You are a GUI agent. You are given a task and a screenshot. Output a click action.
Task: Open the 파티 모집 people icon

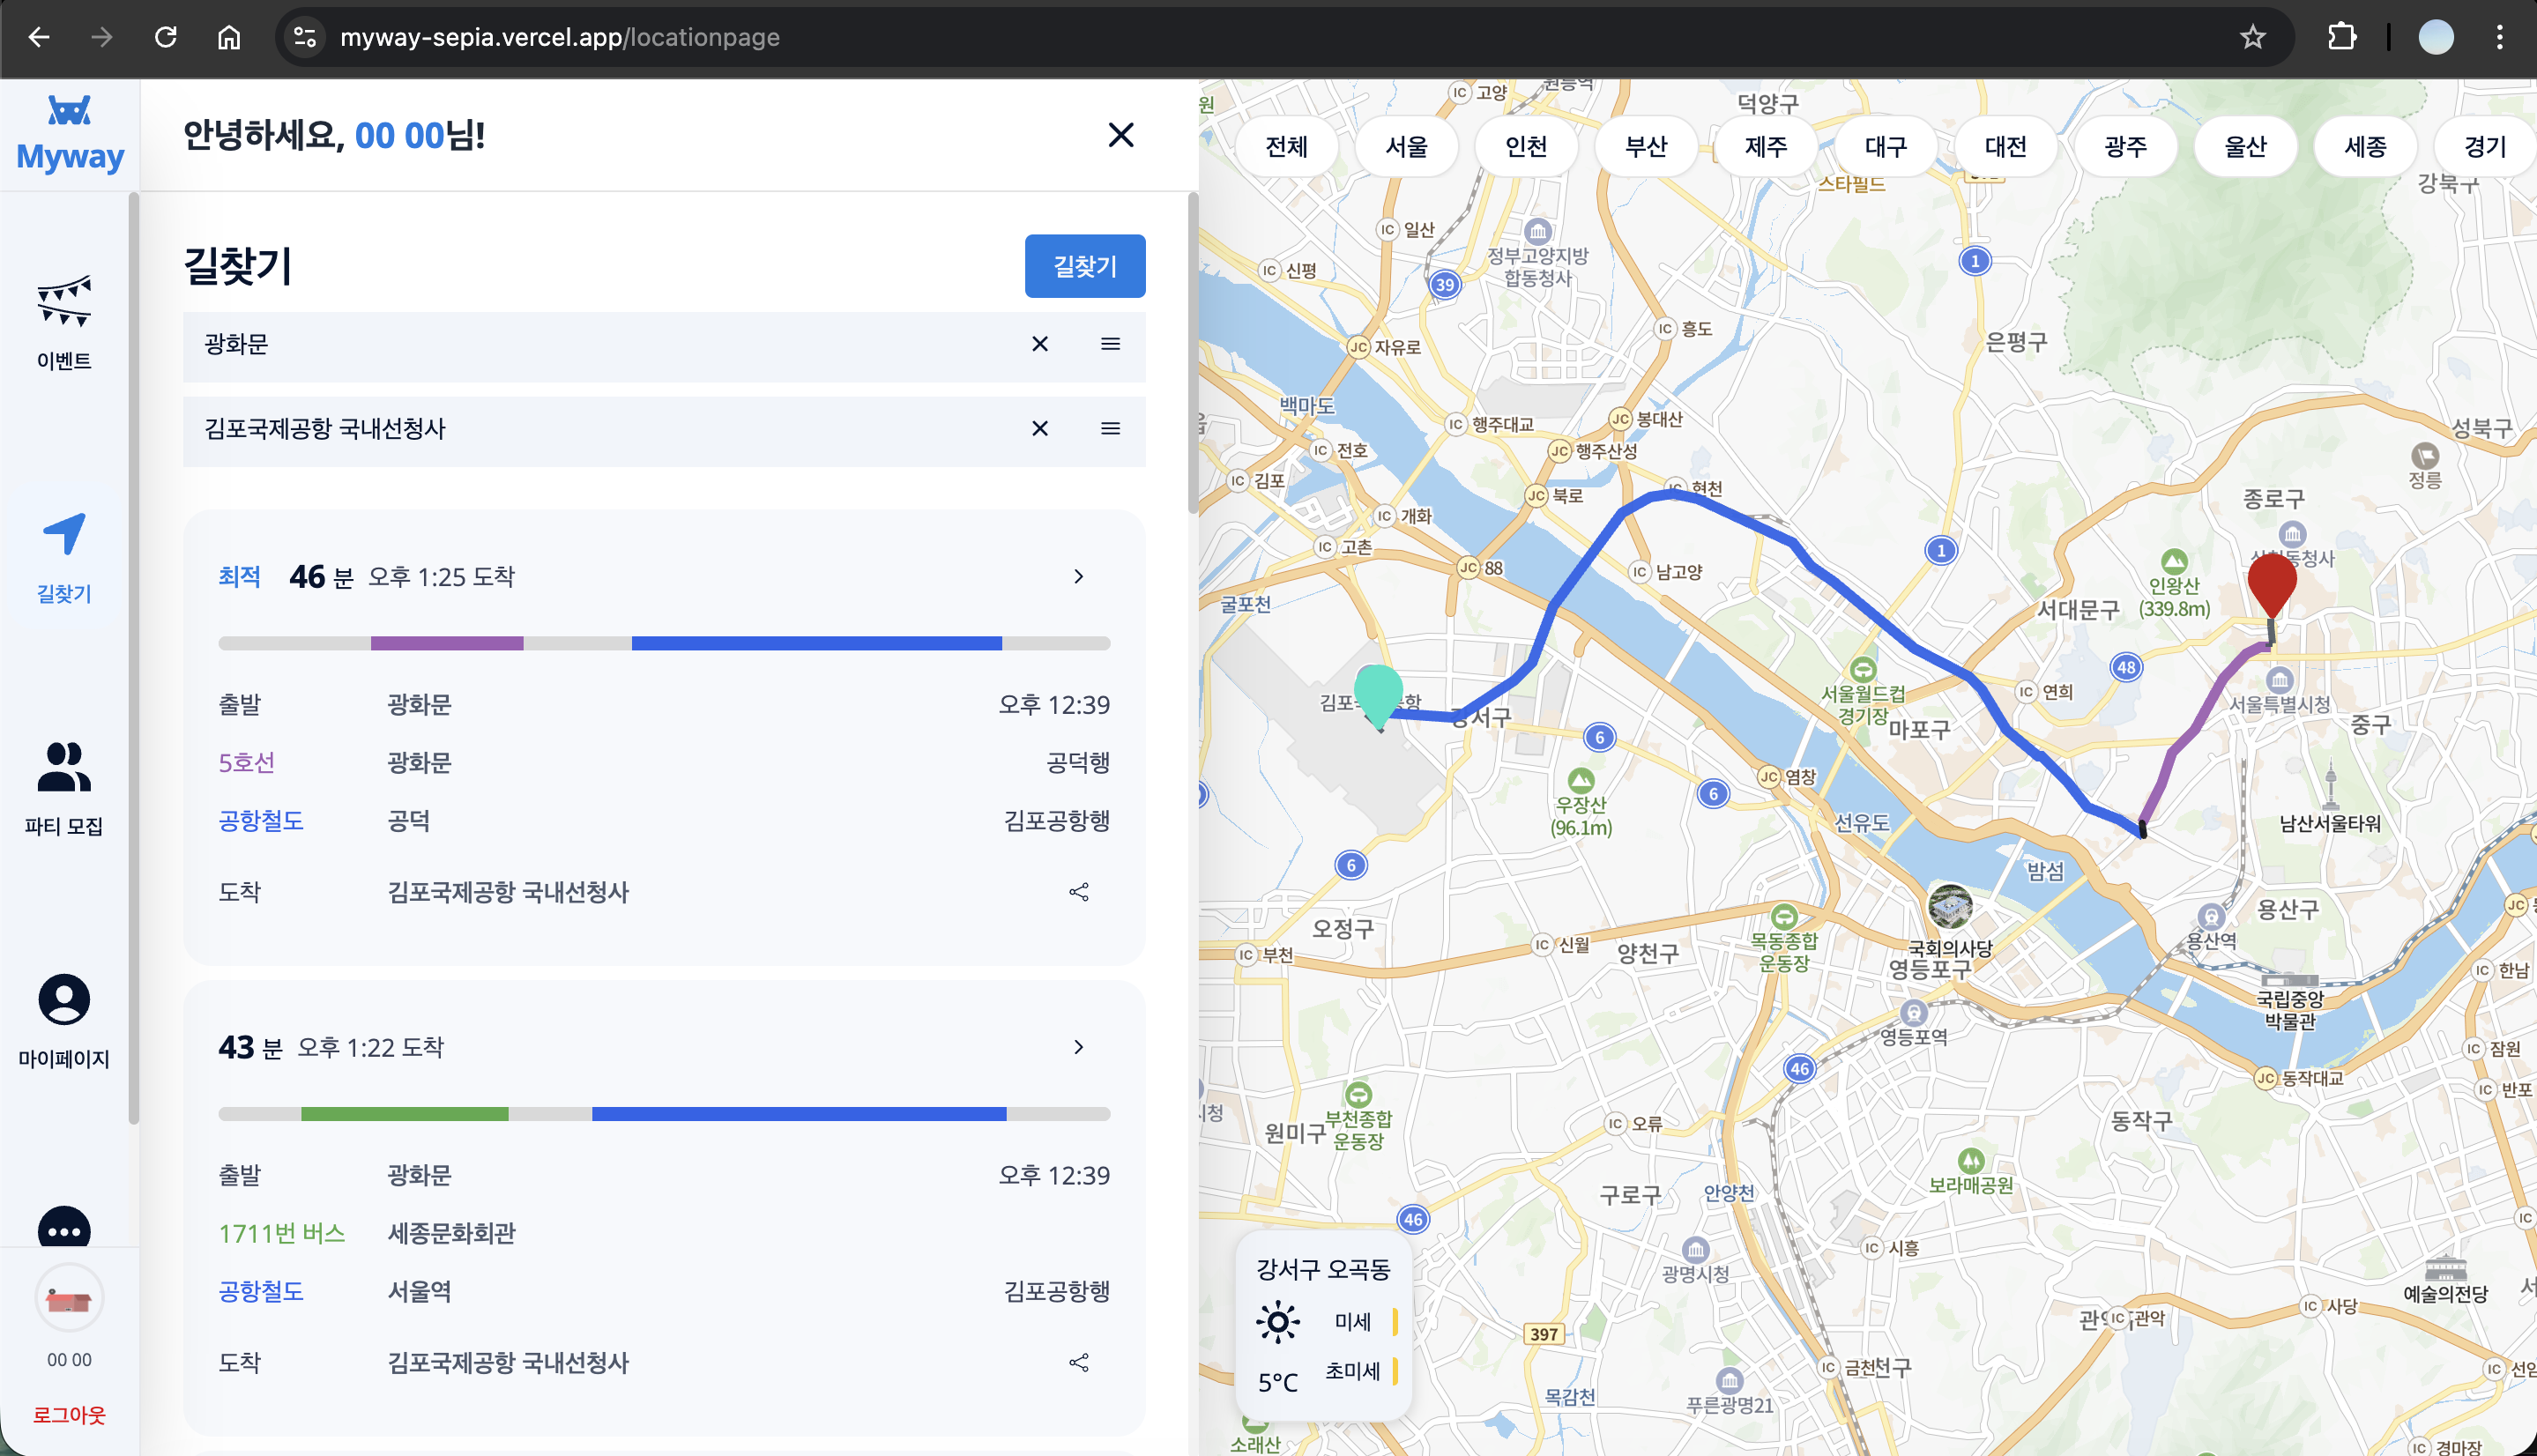(64, 767)
